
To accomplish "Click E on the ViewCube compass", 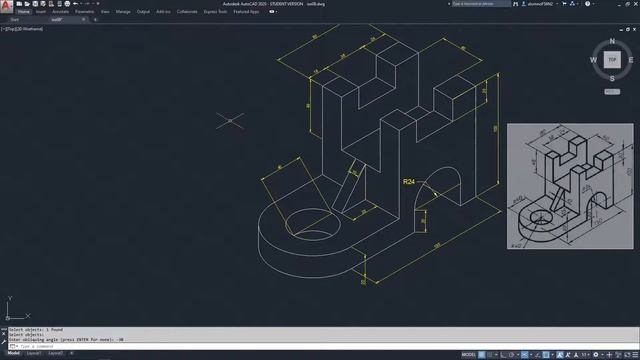I will (x=631, y=60).
